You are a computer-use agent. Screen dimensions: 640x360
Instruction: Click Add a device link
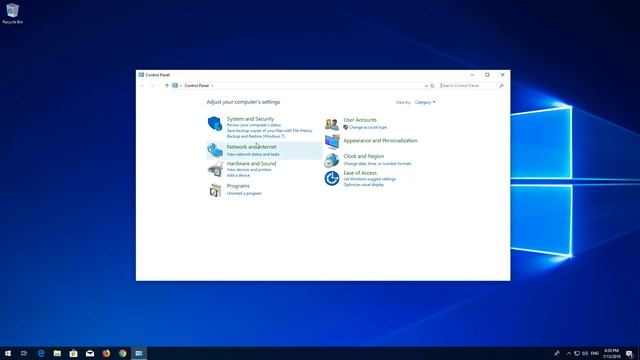(x=238, y=176)
